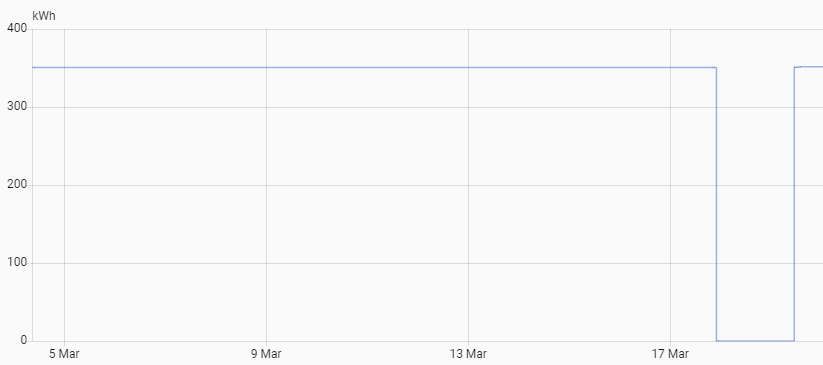The image size is (823, 365).
Task: Click the blue line at the 17 Mar gridline
Action: pos(670,67)
